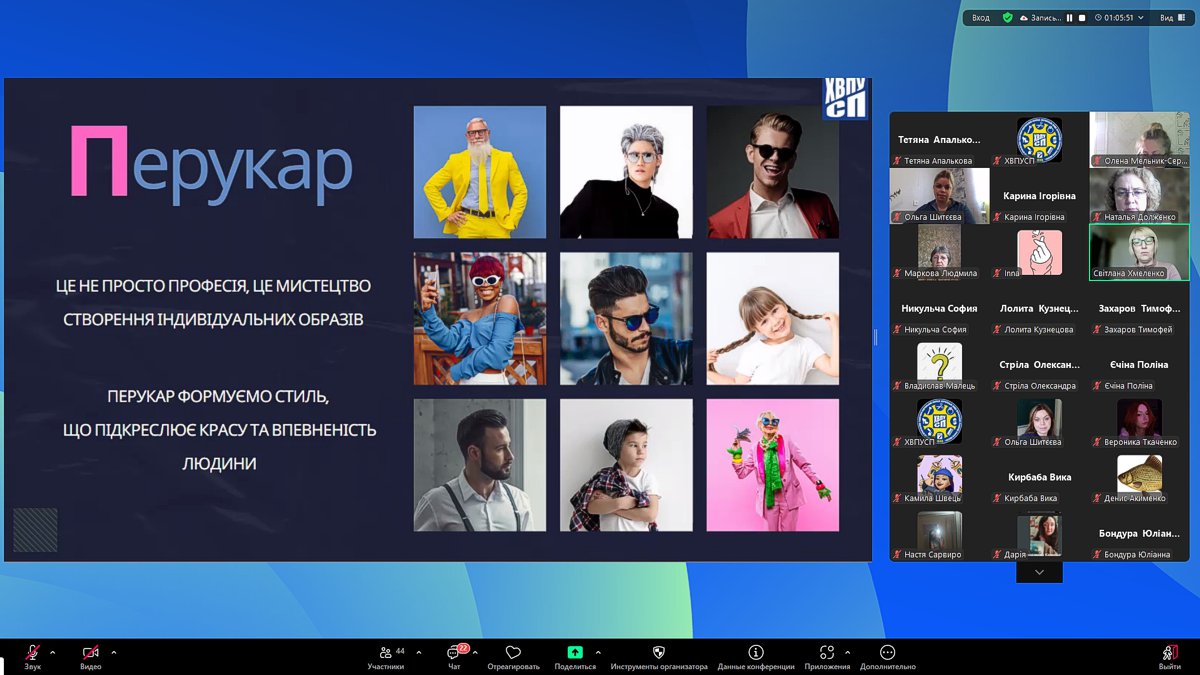This screenshot has width=1200, height=675.
Task: Click slide text ПЕРУКАР ФОРМУЄМО СТИЛЬ
Action: [x=218, y=397]
